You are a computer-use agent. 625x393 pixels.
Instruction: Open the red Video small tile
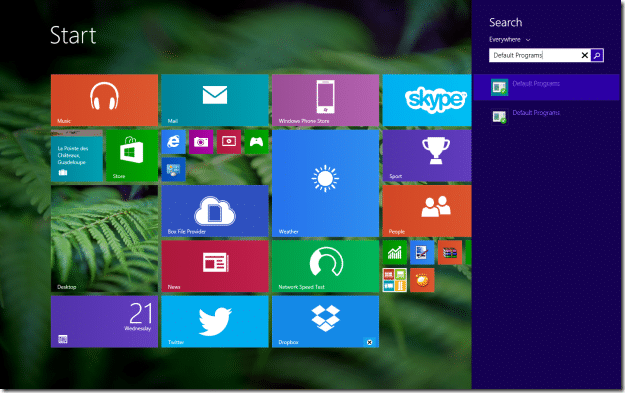pyautogui.click(x=229, y=141)
